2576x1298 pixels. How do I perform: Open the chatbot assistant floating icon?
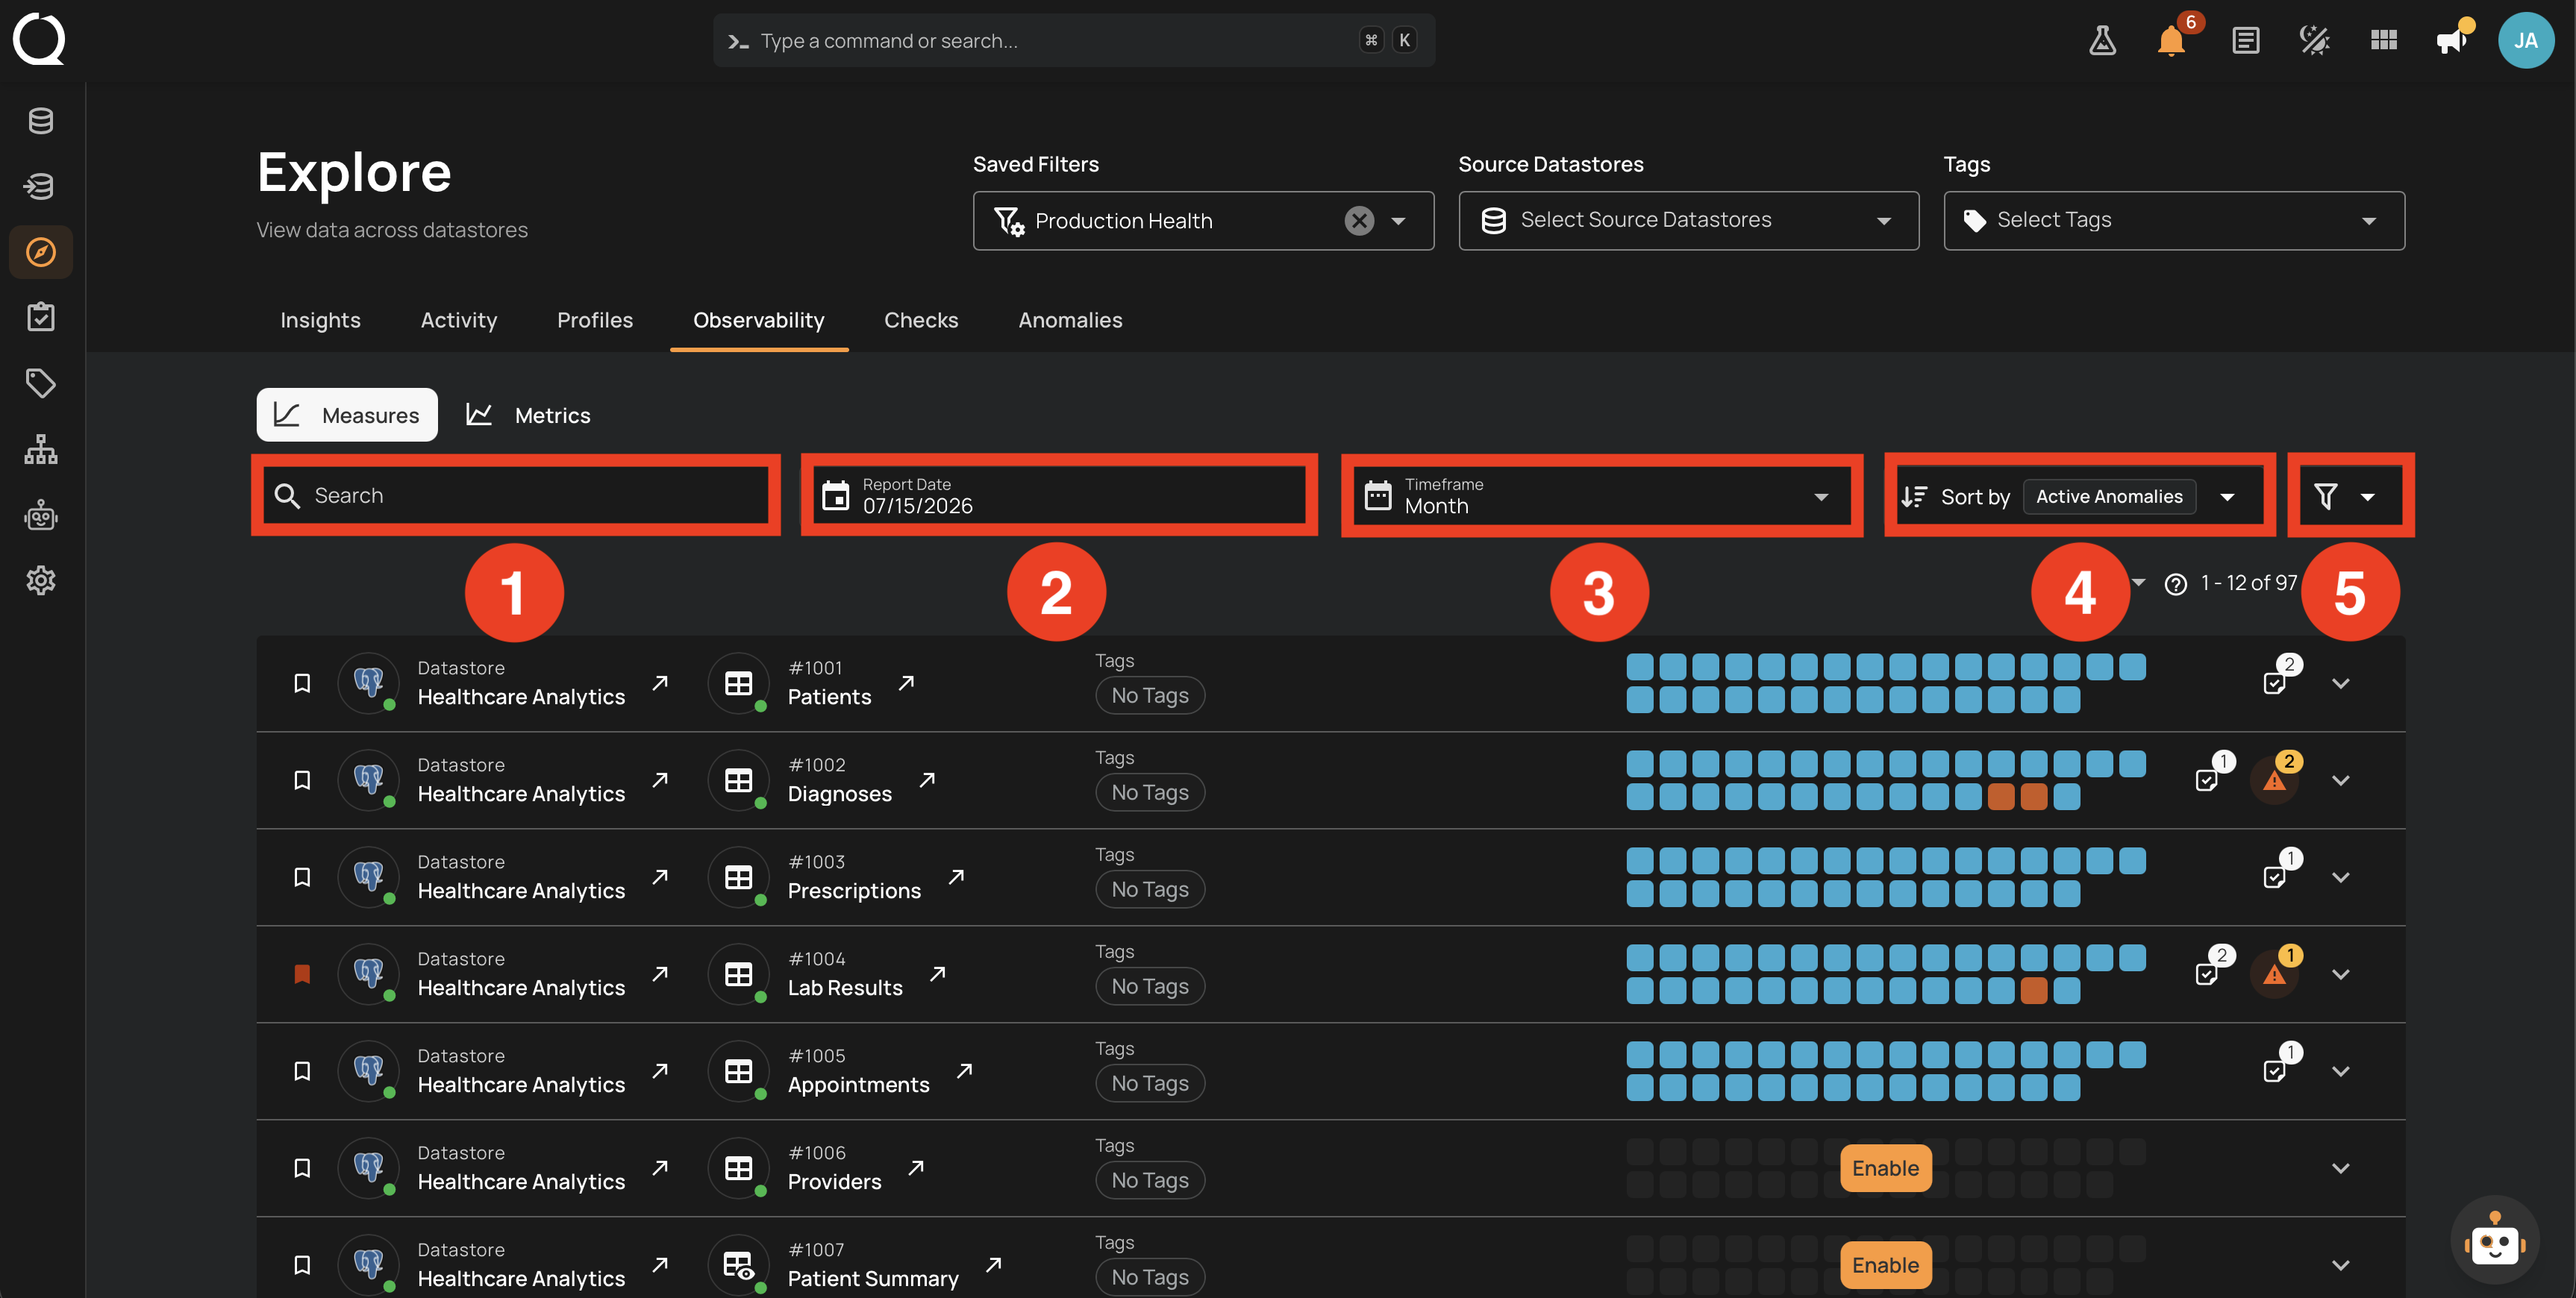tap(2495, 1241)
